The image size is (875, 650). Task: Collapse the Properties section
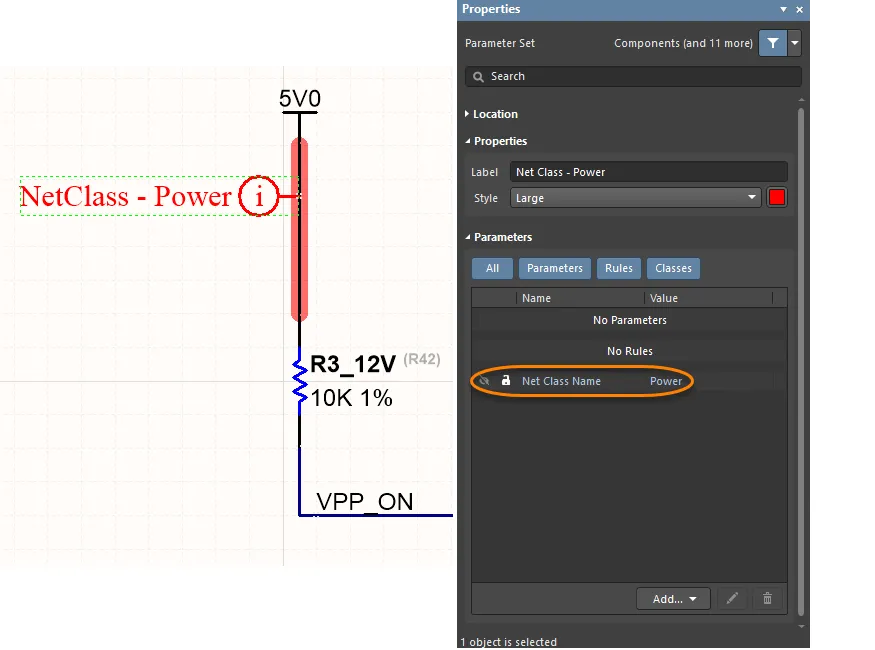468,141
